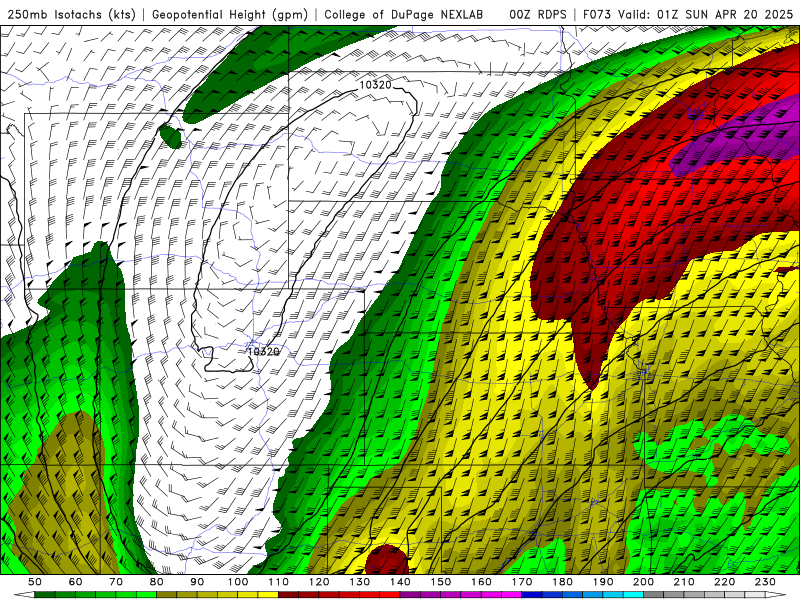The image size is (800, 600).
Task: Click the 'Geopotential Height (gpm)' title text
Action: coord(230,15)
